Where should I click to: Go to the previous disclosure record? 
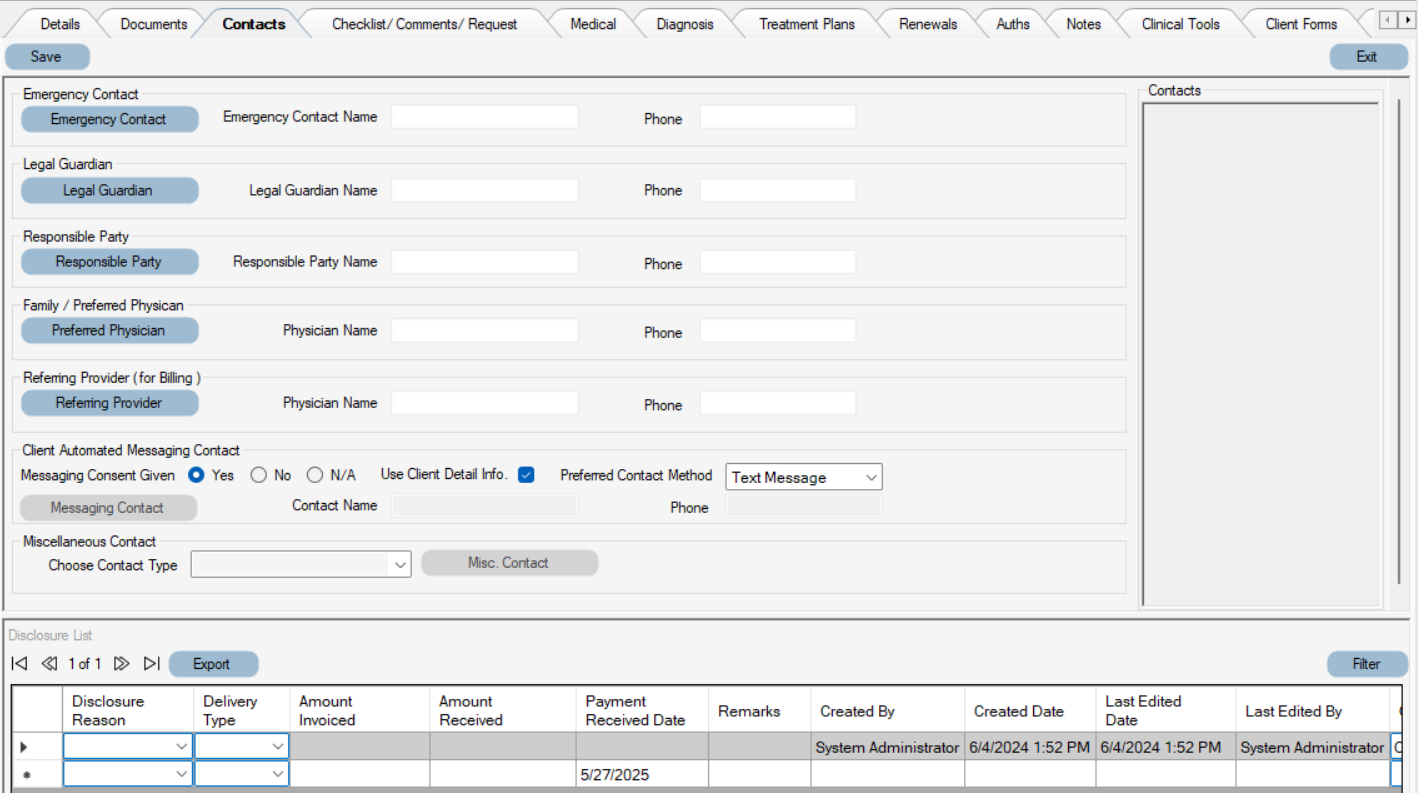click(x=49, y=663)
